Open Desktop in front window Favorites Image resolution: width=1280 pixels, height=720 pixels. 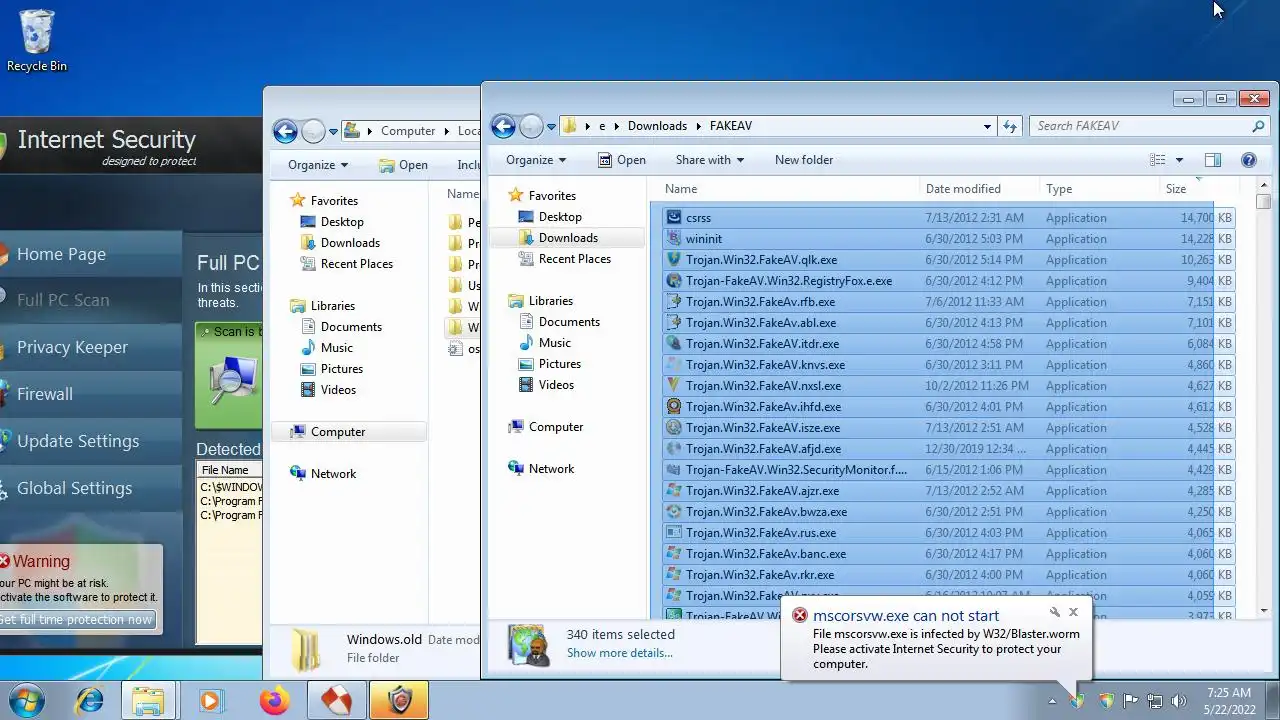[x=559, y=217]
